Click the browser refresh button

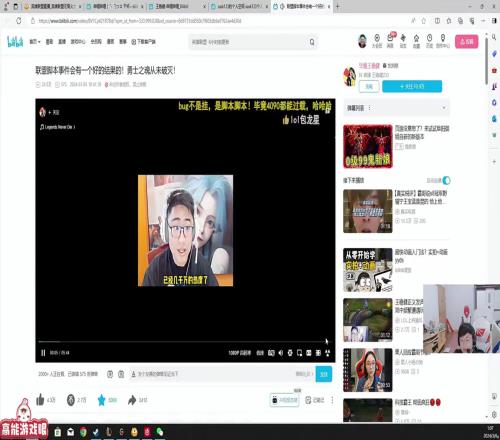19,21
